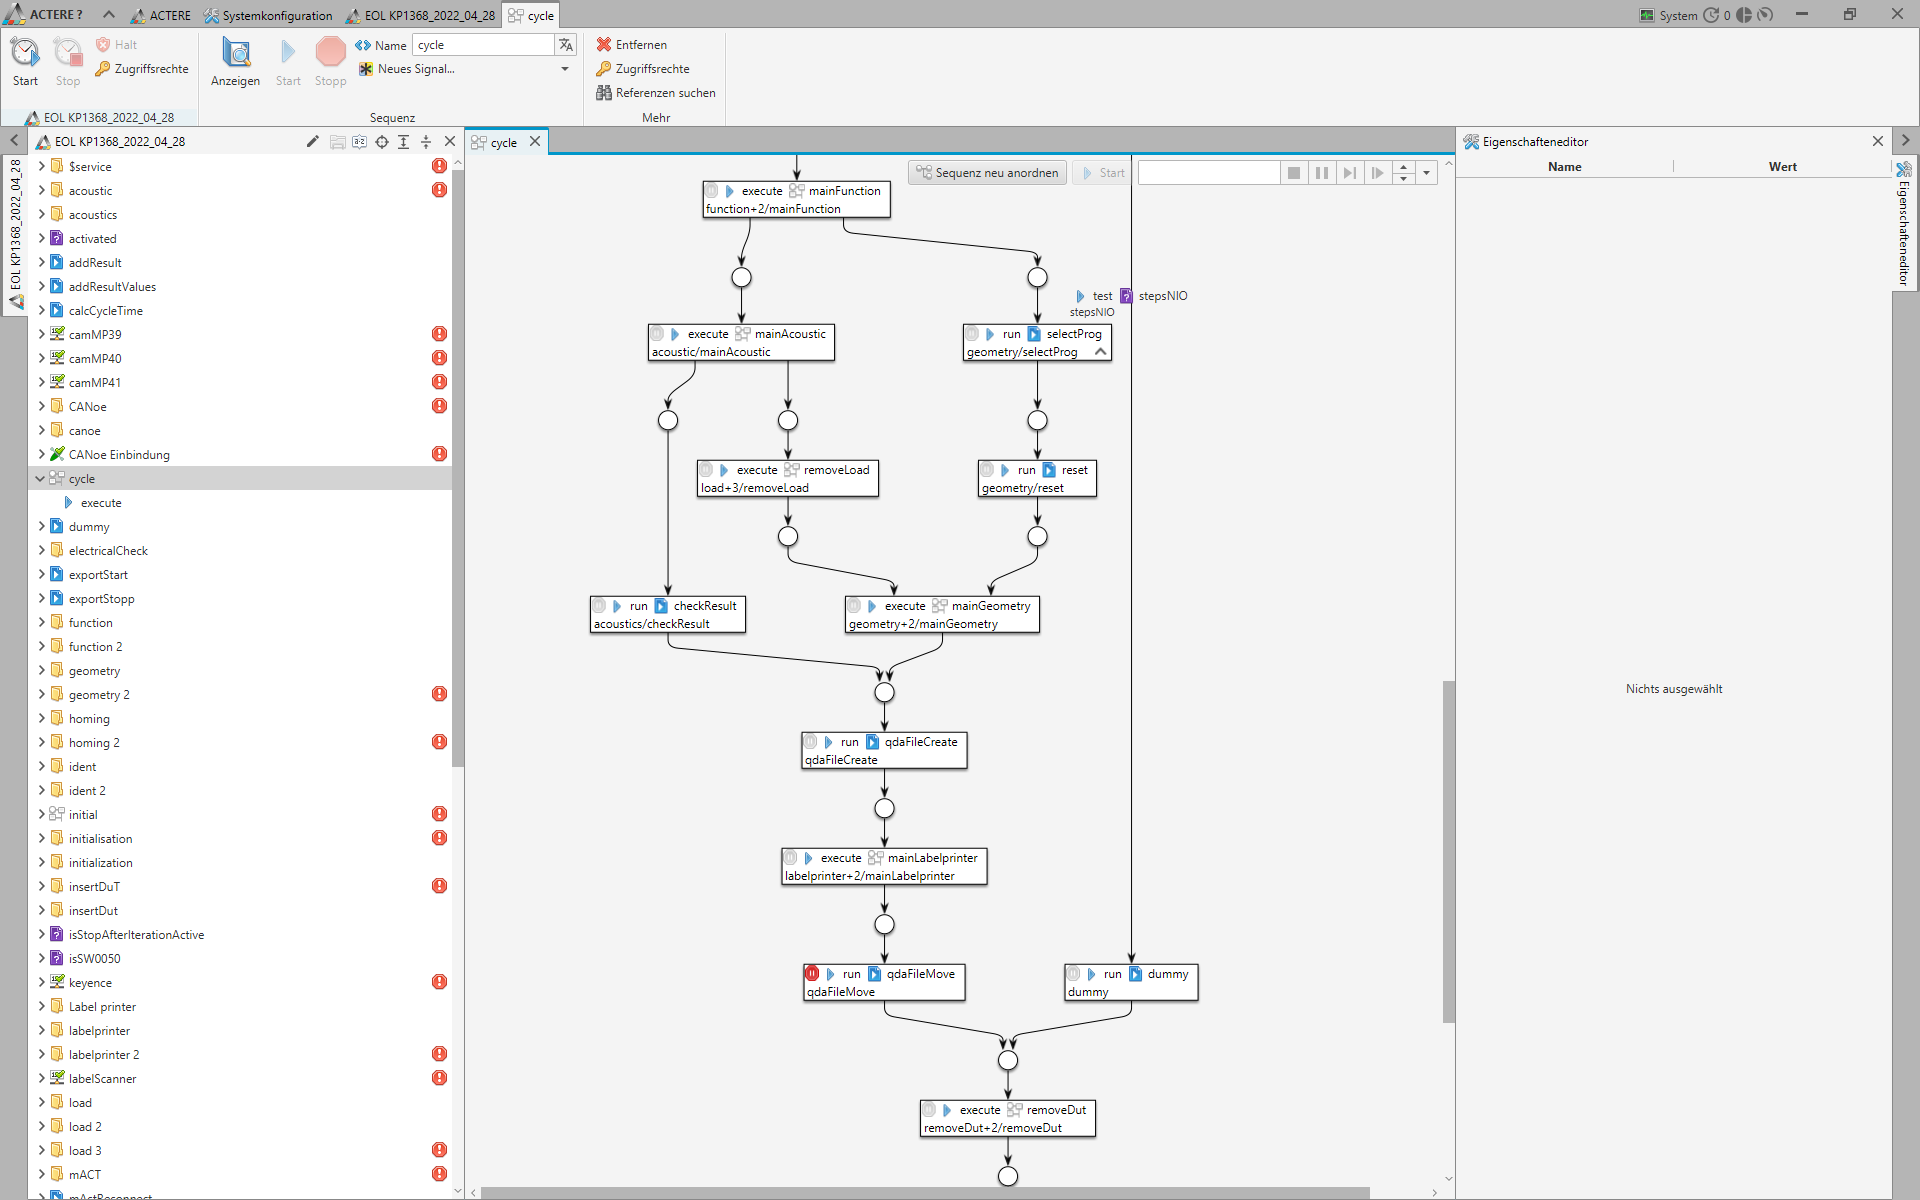The width and height of the screenshot is (1920, 1200).
Task: Click project tree vertical scrollbar
Action: click(458, 468)
